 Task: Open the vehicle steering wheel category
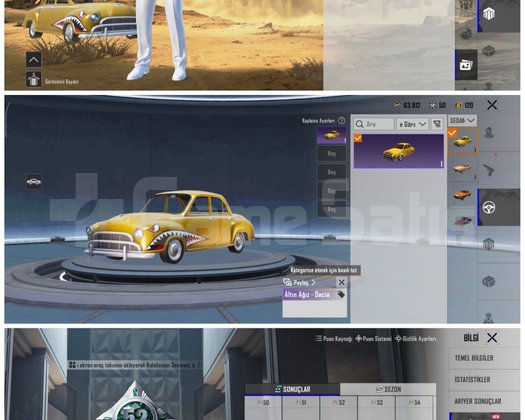click(489, 208)
